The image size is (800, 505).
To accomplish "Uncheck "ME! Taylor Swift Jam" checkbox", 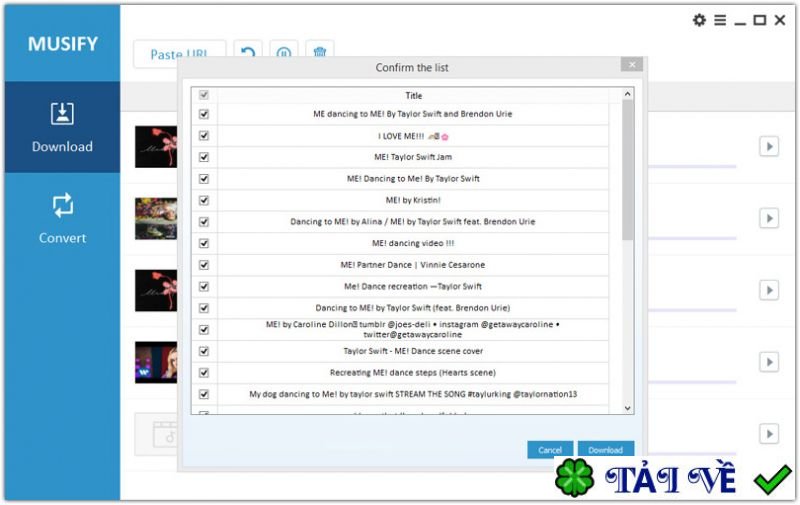I will pos(204,157).
